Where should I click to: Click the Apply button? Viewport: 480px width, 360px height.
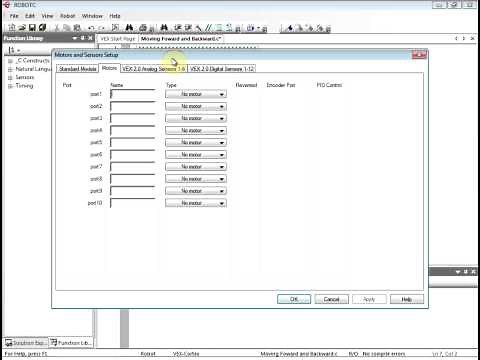point(369,299)
